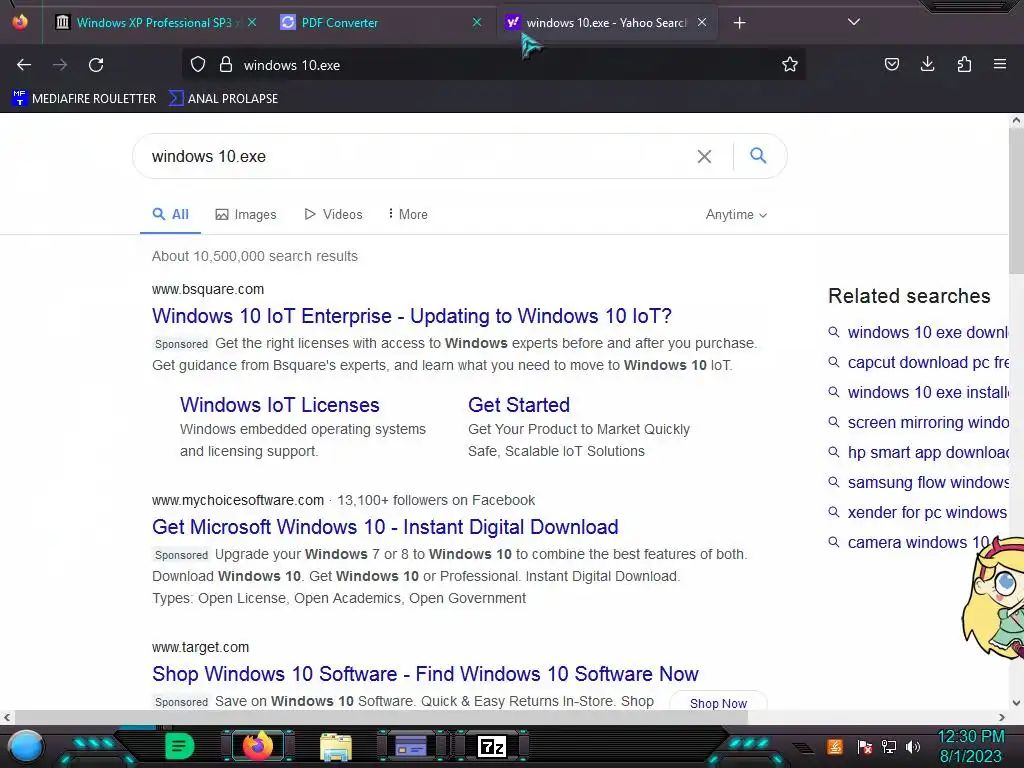Open the volume speaker tray icon

click(x=913, y=746)
